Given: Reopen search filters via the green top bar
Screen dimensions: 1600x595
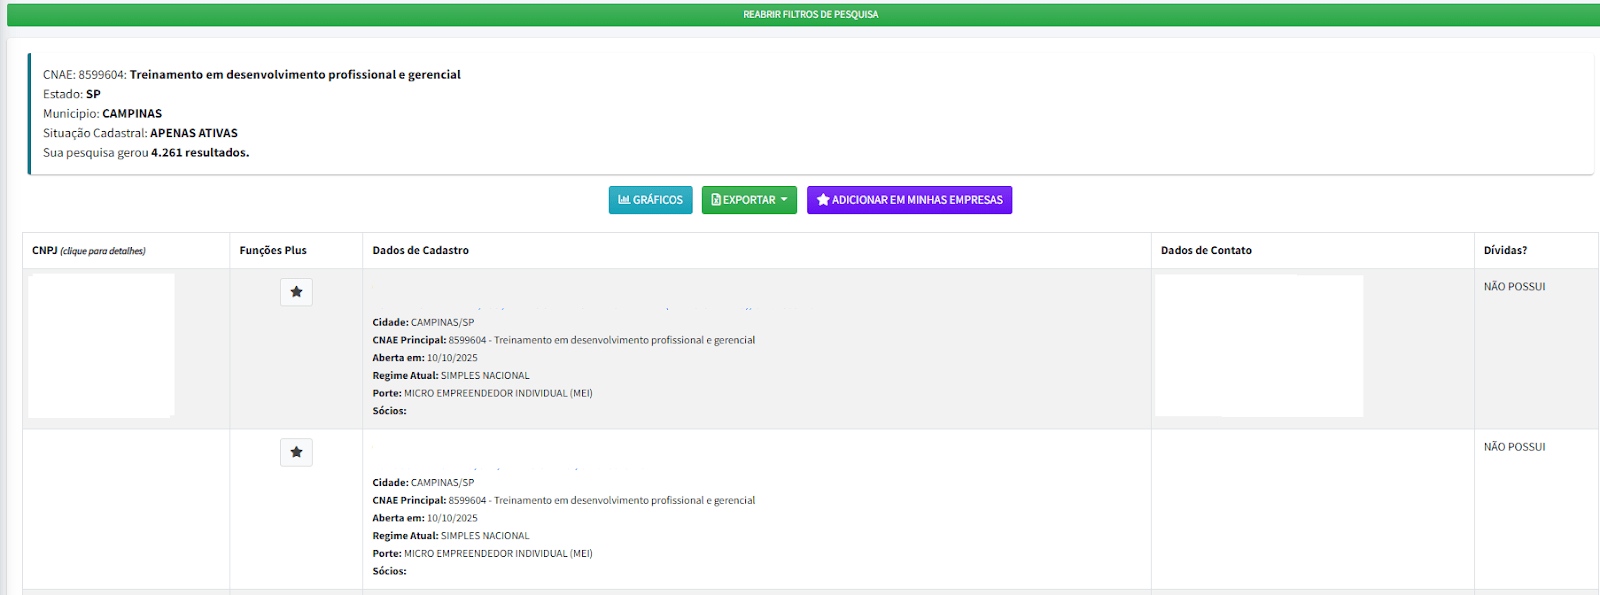Looking at the screenshot, I should 810,14.
